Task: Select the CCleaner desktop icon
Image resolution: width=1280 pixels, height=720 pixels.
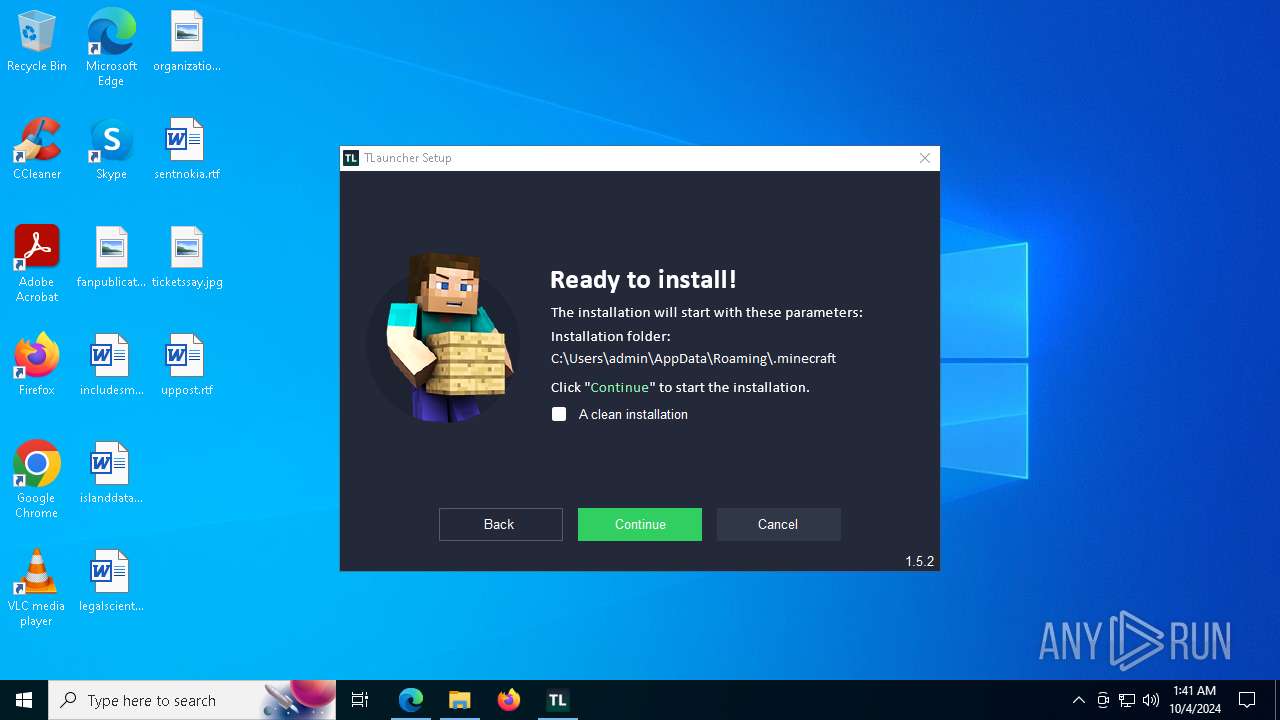Action: click(x=37, y=150)
